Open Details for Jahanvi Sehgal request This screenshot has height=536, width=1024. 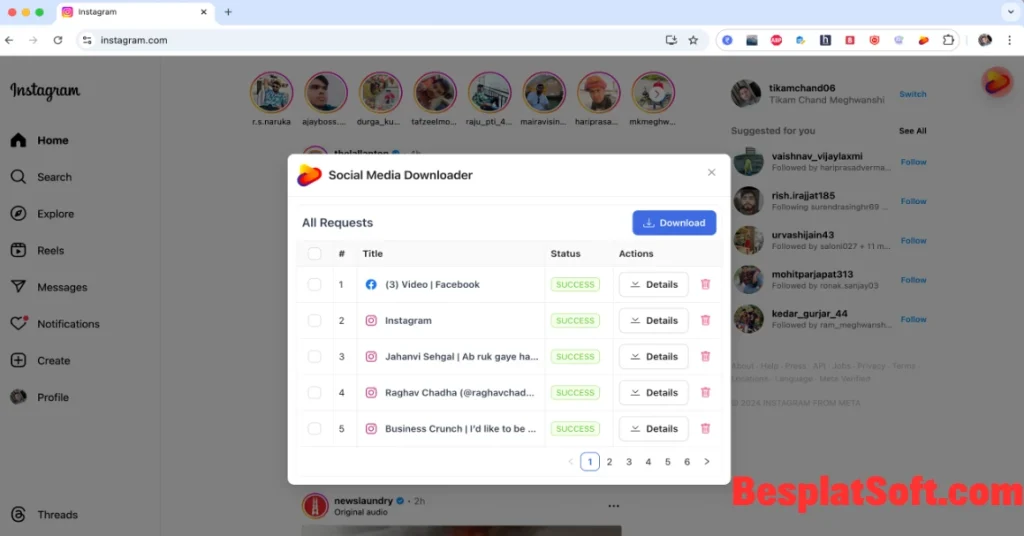654,356
